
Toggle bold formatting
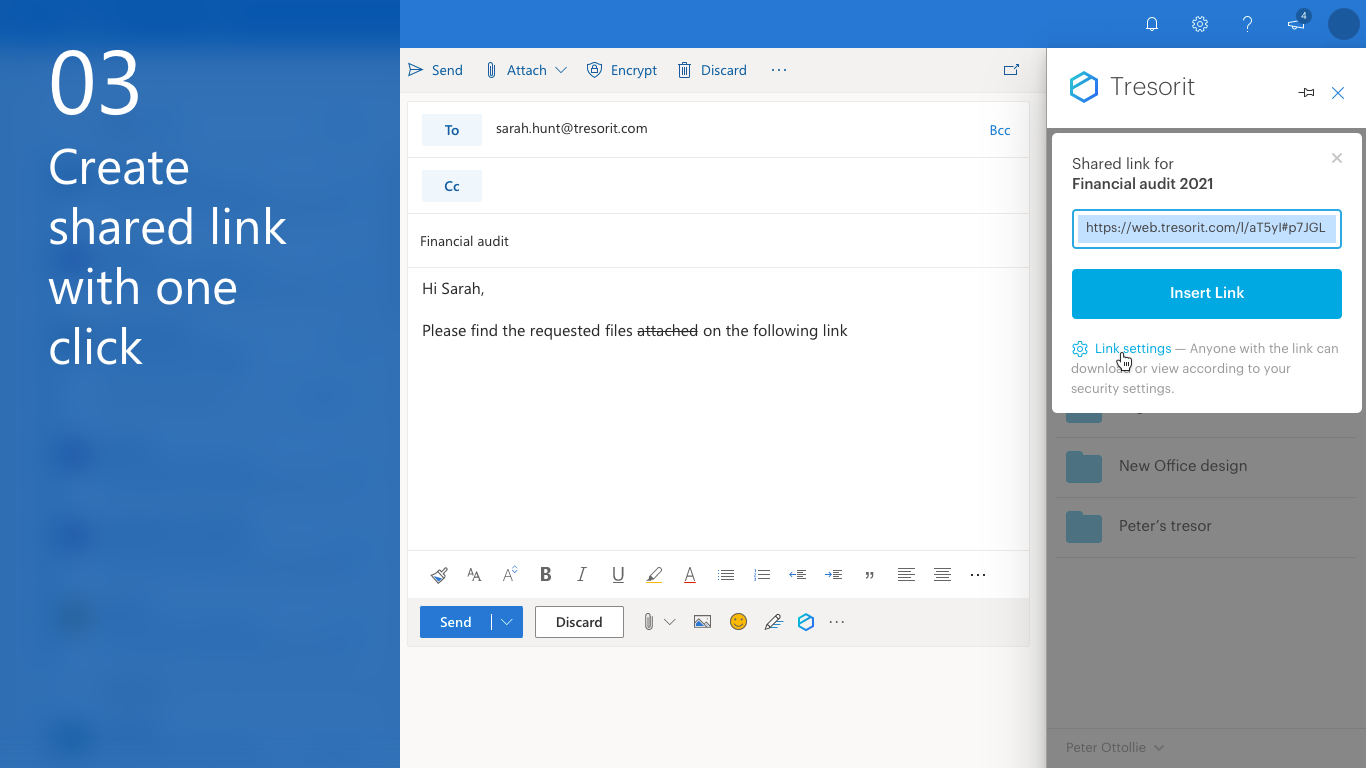pyautogui.click(x=546, y=575)
